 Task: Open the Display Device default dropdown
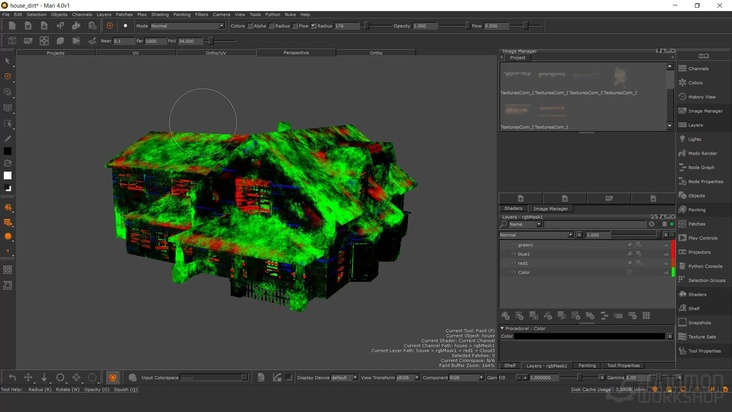point(344,377)
